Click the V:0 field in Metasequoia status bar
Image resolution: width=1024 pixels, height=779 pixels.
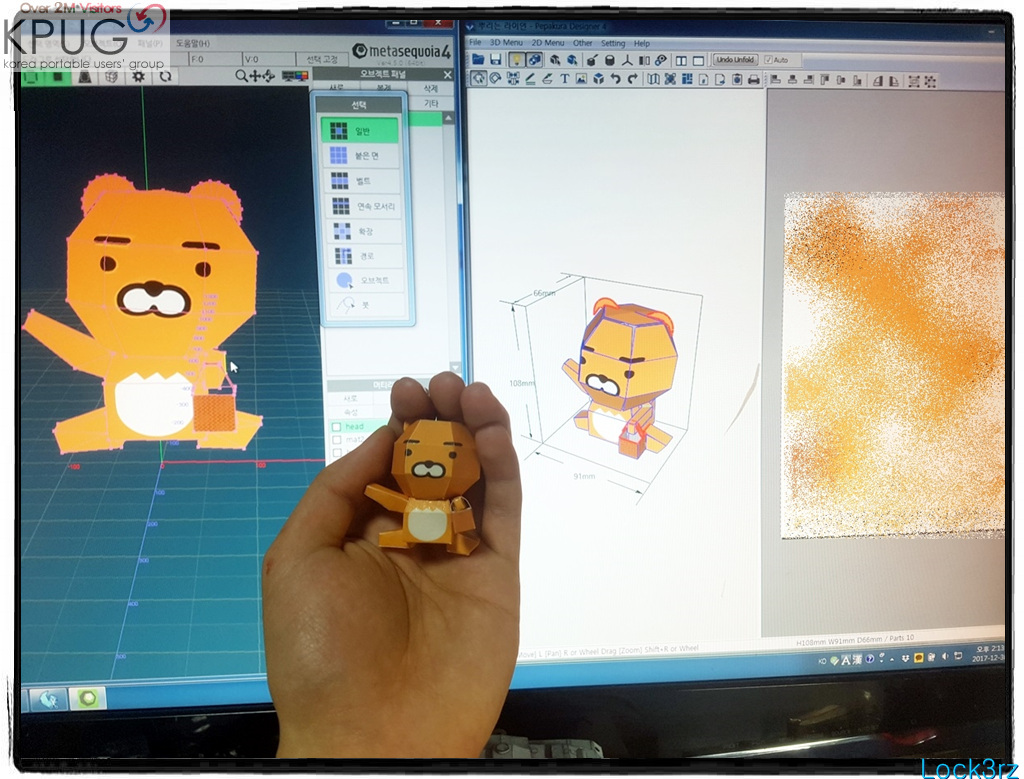point(268,59)
